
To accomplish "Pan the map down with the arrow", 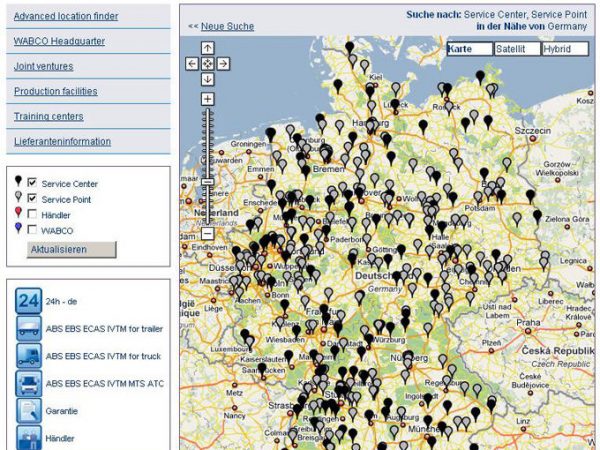I will coord(207,79).
